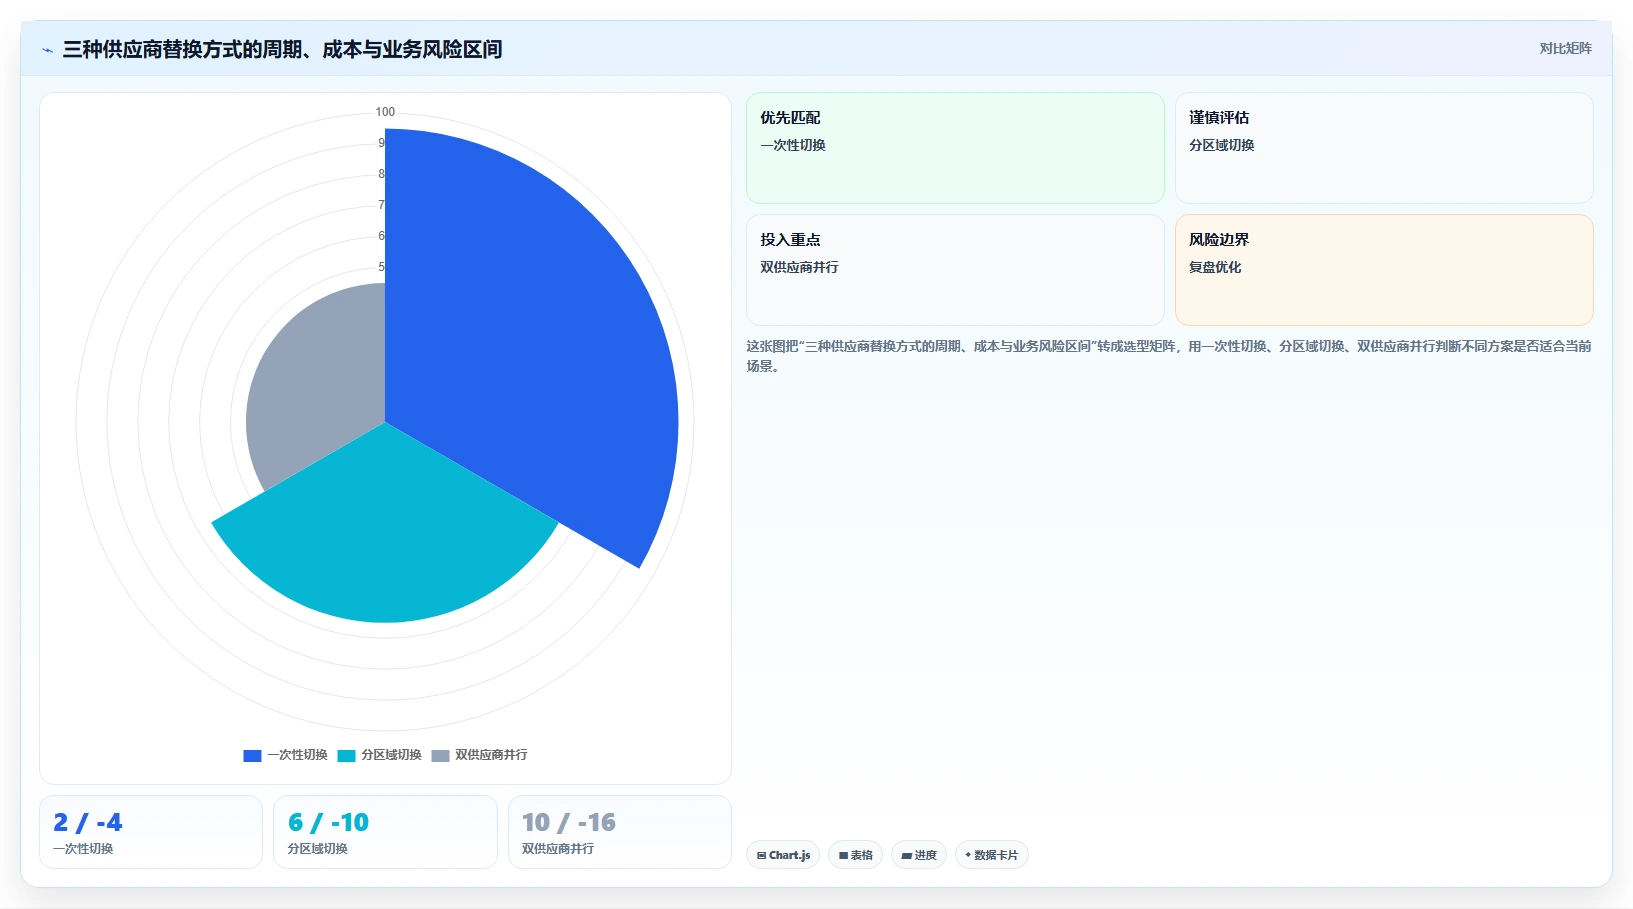Viewport: 1633px width, 909px height.
Task: Click the paragraph starting 这张图把
Action: coord(1168,356)
